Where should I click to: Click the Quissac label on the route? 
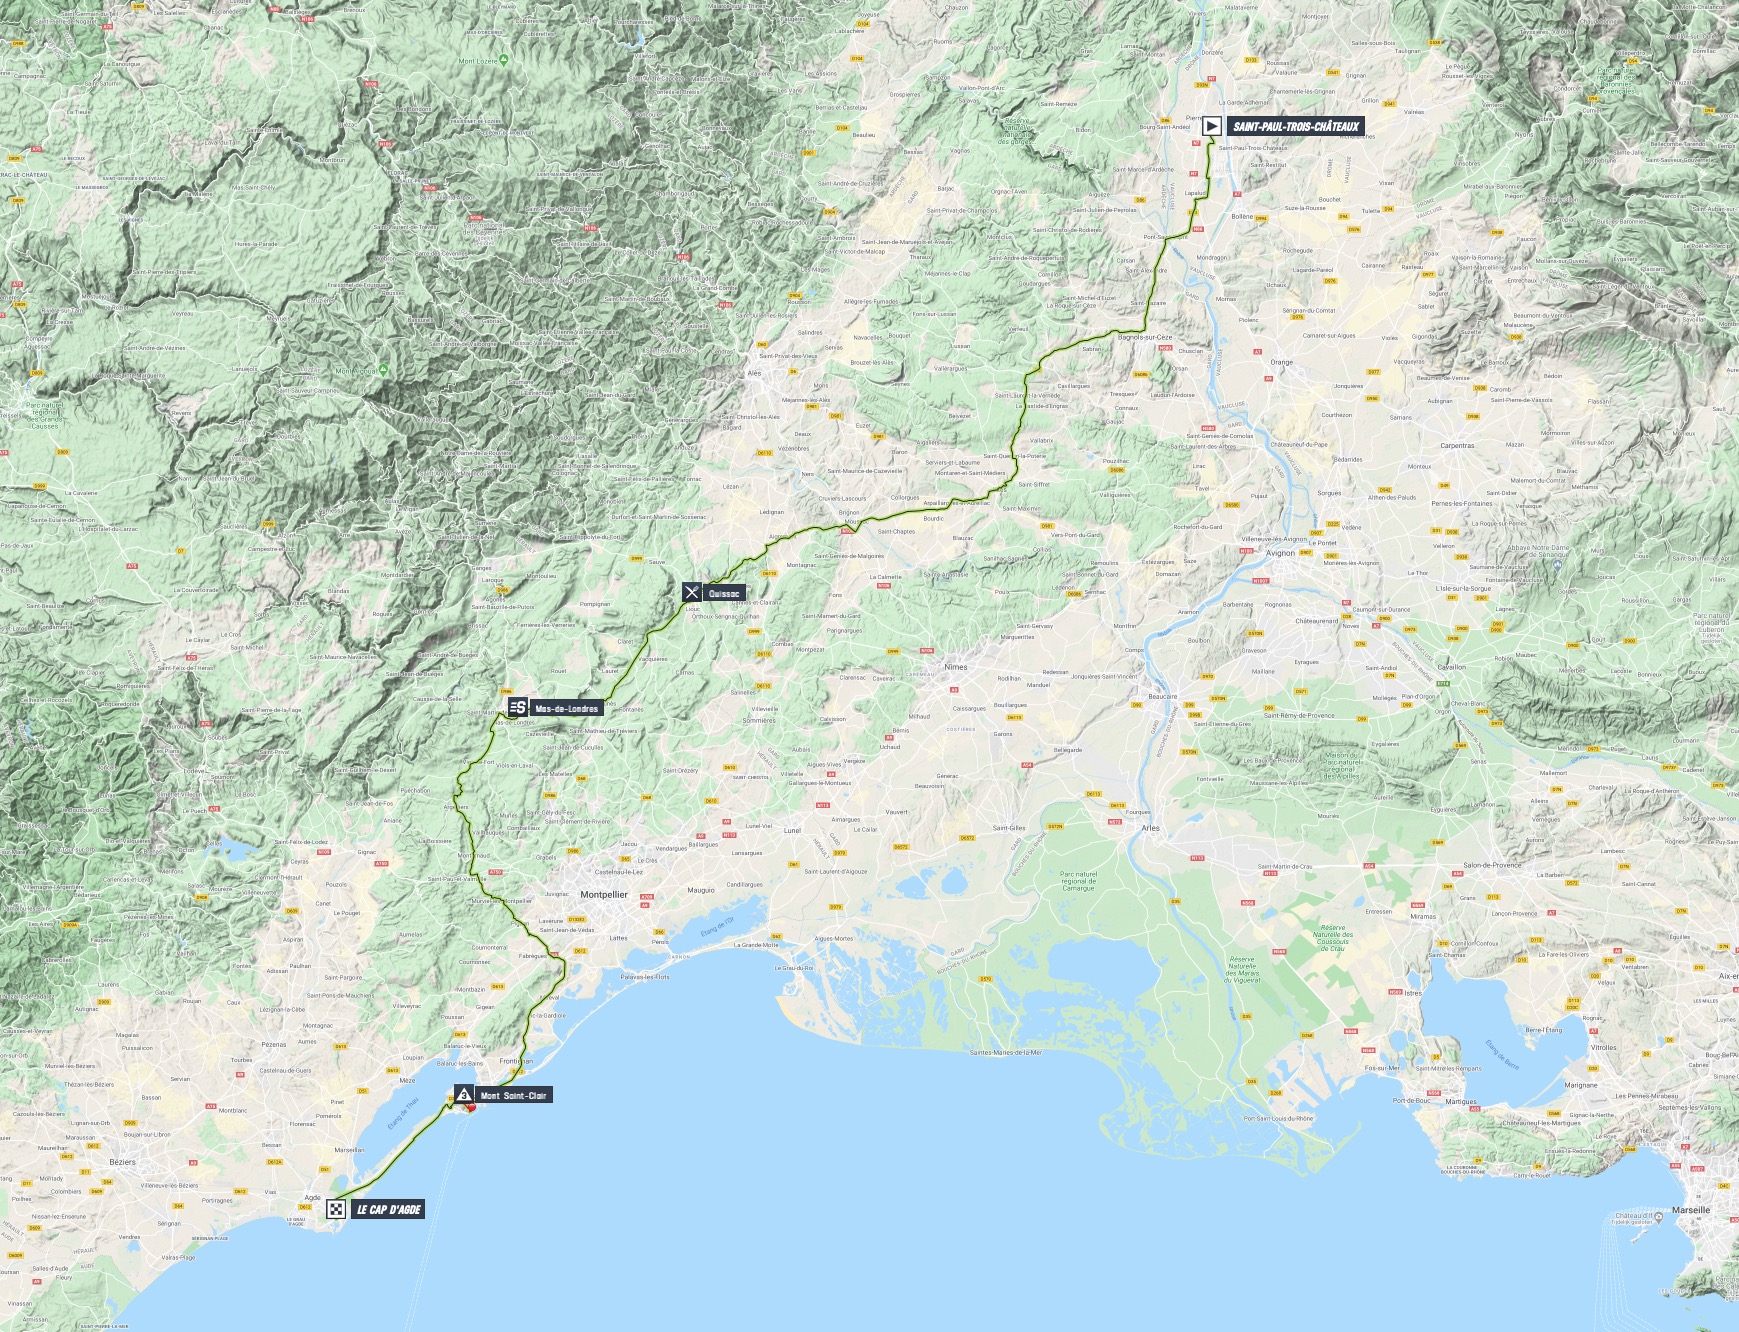tap(724, 594)
